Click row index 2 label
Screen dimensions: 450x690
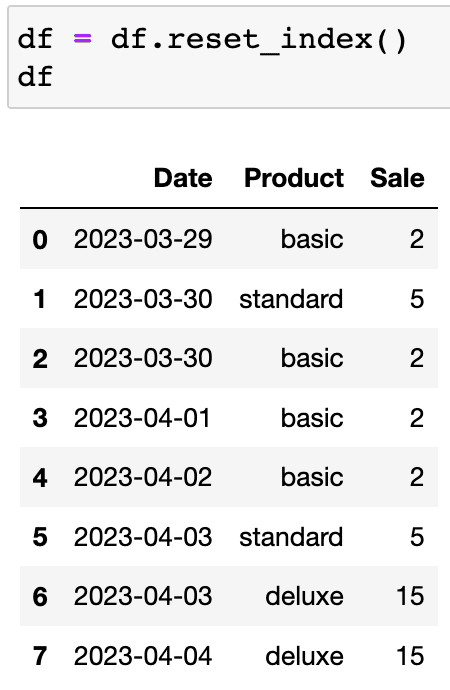[40, 359]
